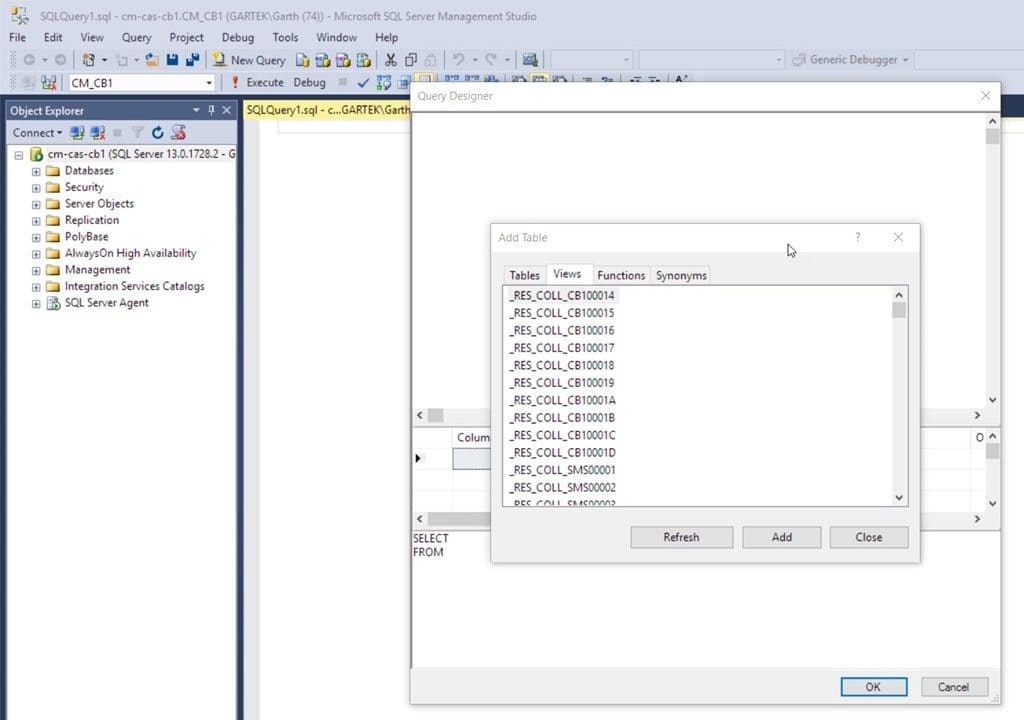Click the Refresh icon in Object Explorer
Viewport: 1024px width, 720px height.
coord(157,133)
